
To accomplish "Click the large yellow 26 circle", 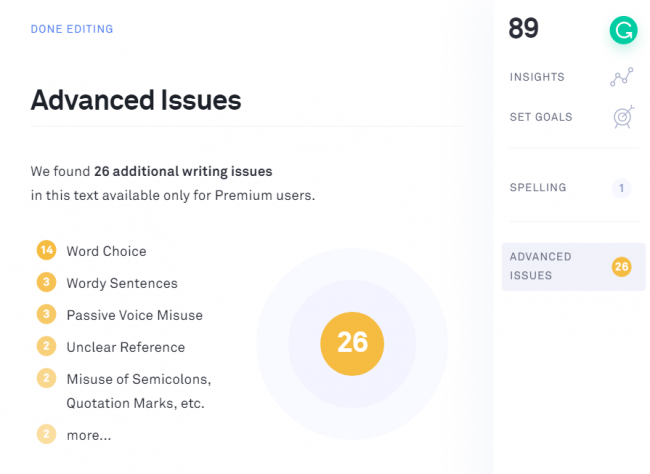I will 352,343.
